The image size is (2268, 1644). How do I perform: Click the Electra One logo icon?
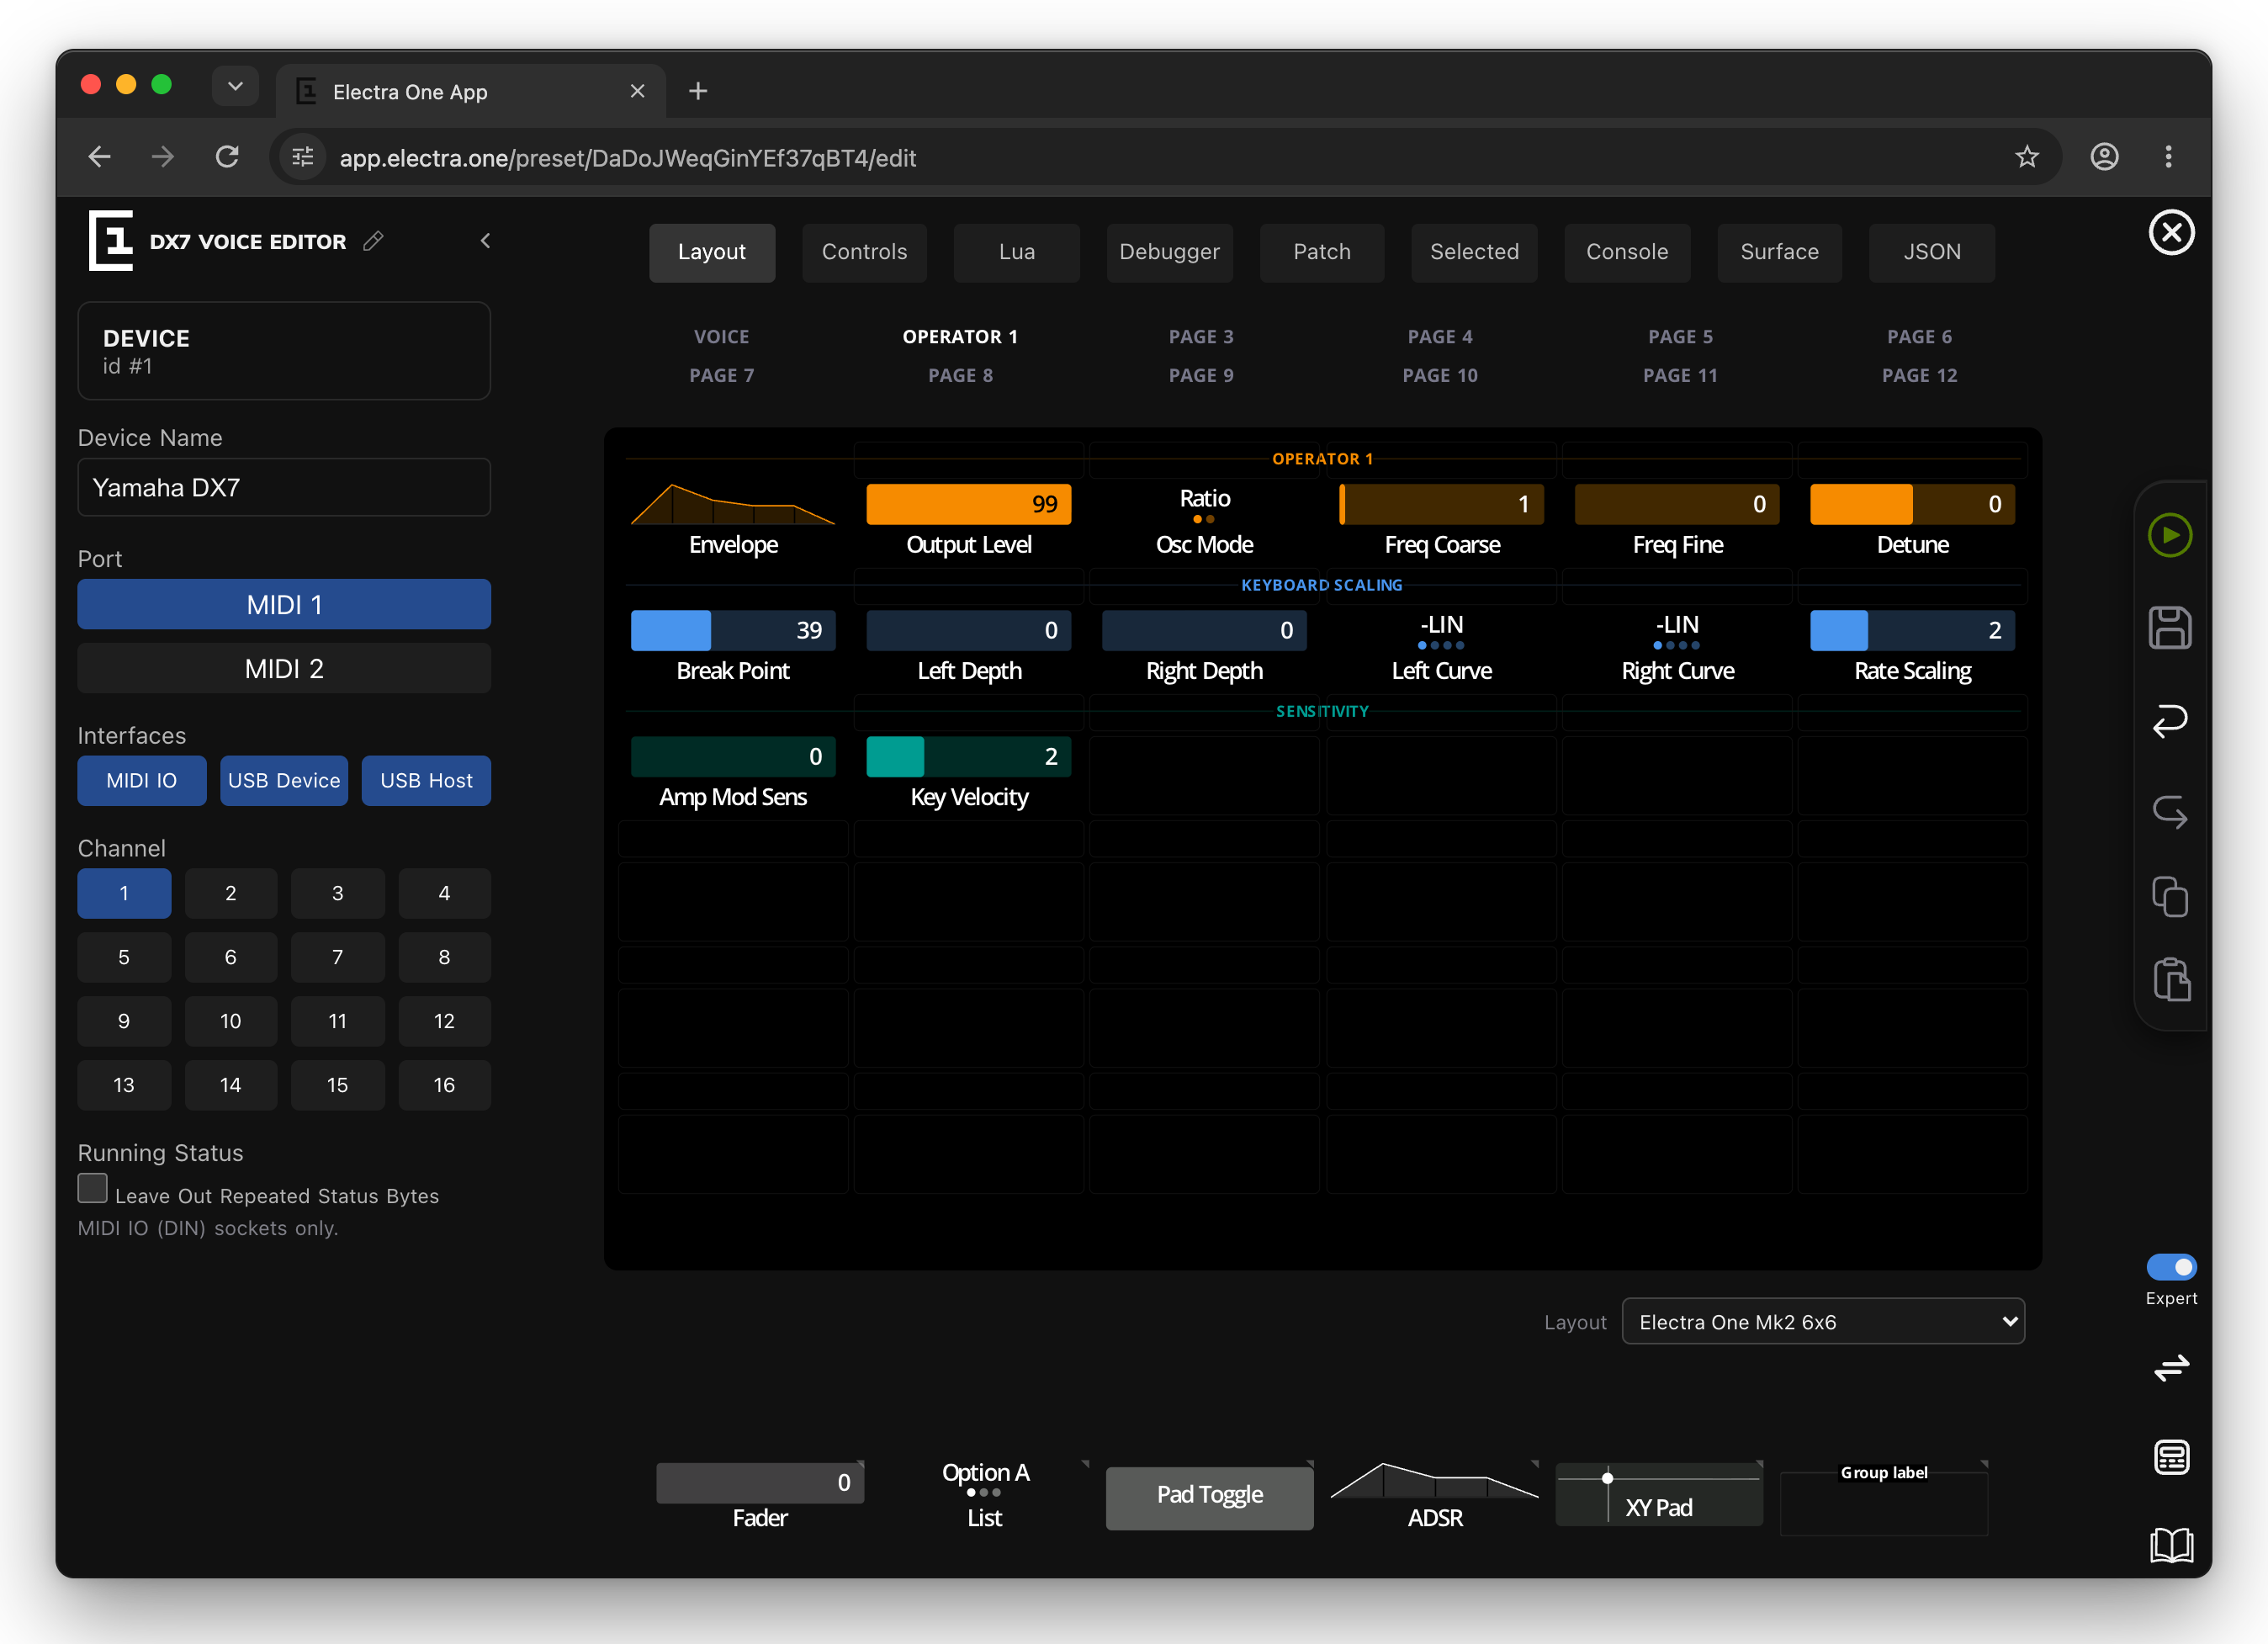[x=110, y=240]
